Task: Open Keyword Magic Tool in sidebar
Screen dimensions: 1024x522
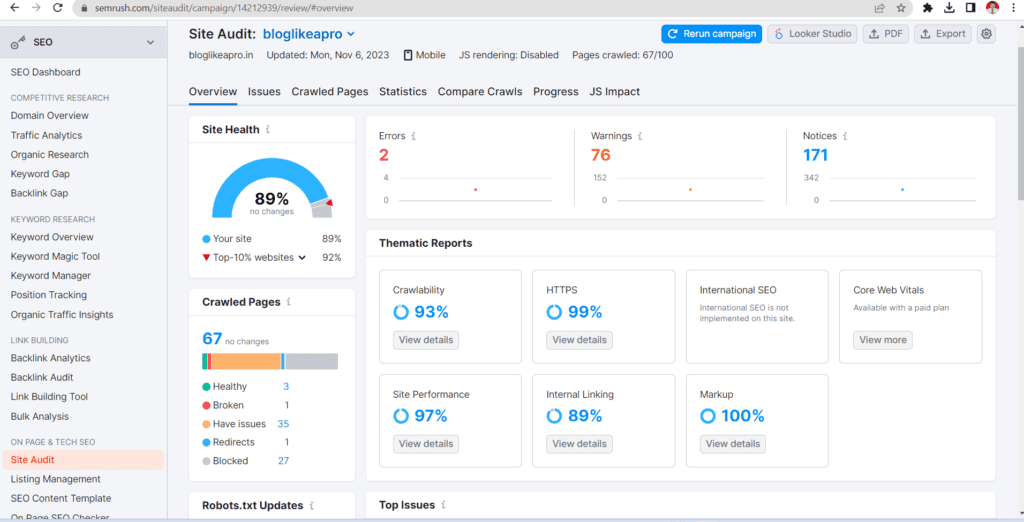Action: coord(56,256)
